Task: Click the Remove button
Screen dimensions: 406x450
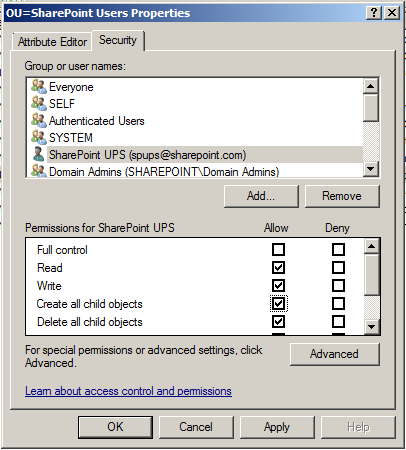Action: click(342, 196)
